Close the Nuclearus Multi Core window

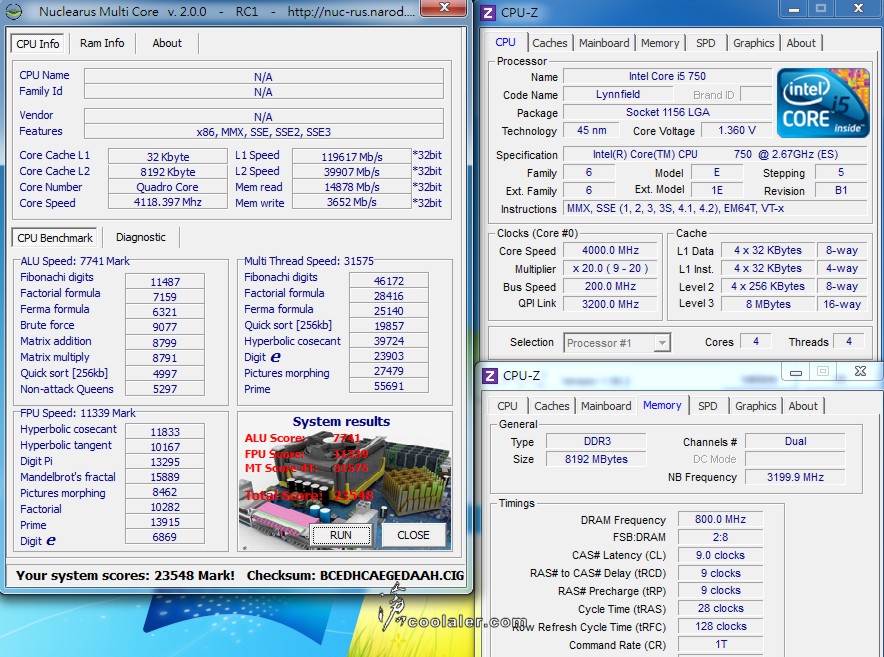444,7
